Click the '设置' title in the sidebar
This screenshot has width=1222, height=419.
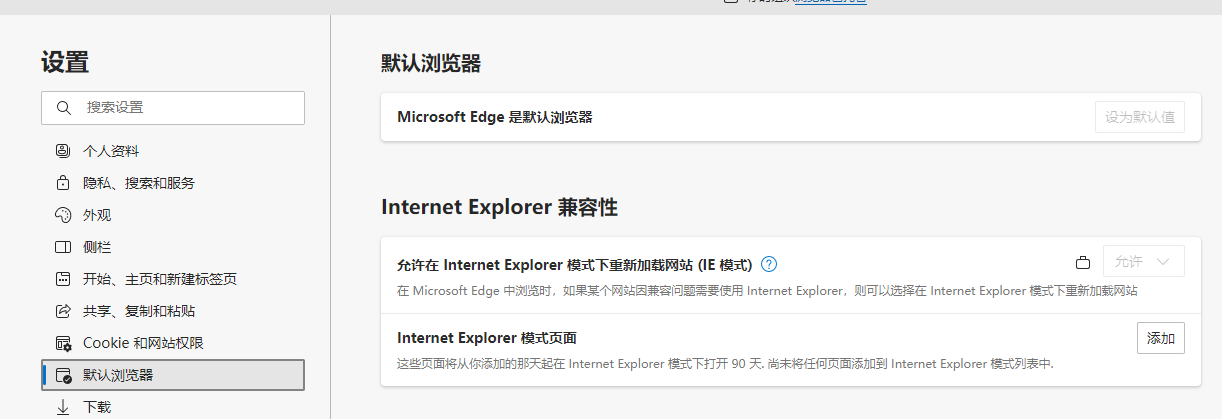point(65,62)
